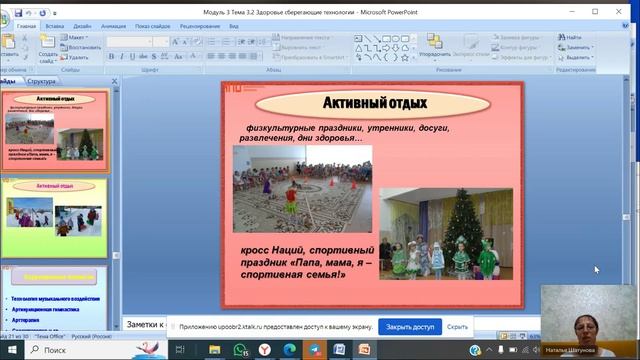Open the font size combo box
640x360 pixels.
pos(161,42)
